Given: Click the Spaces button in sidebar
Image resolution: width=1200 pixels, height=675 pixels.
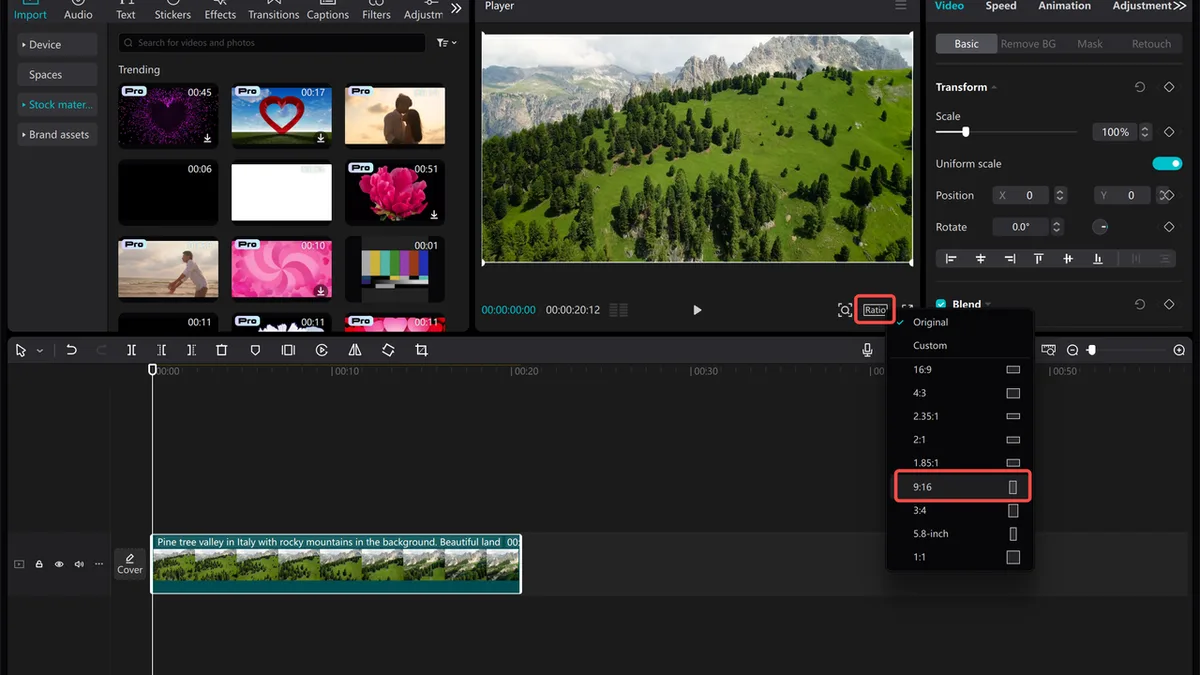Looking at the screenshot, I should pos(57,74).
